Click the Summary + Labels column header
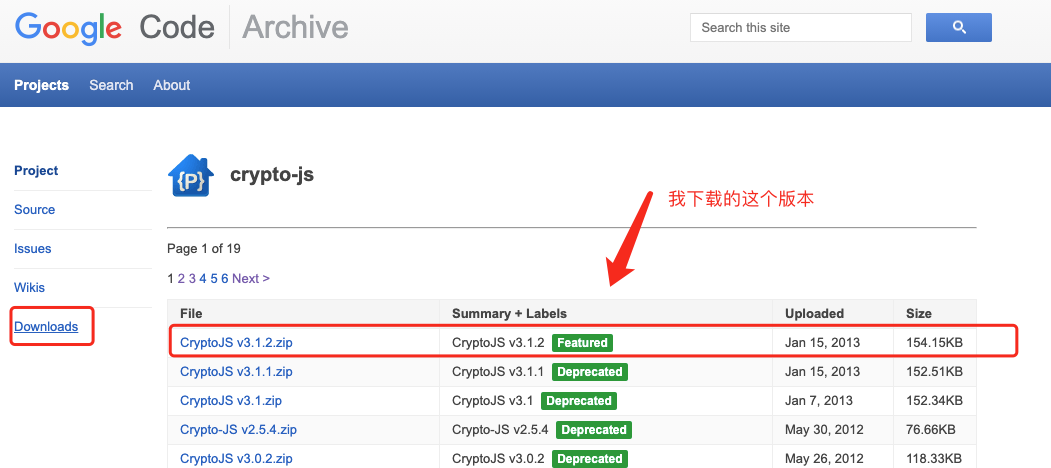This screenshot has width=1051, height=468. tap(509, 313)
